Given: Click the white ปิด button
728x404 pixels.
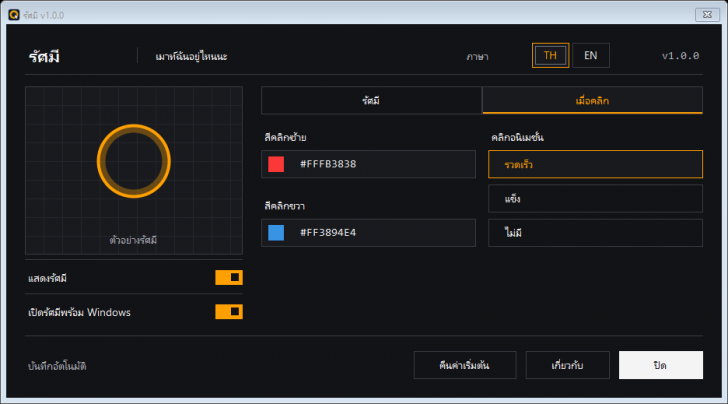Looking at the screenshot, I should click(661, 365).
